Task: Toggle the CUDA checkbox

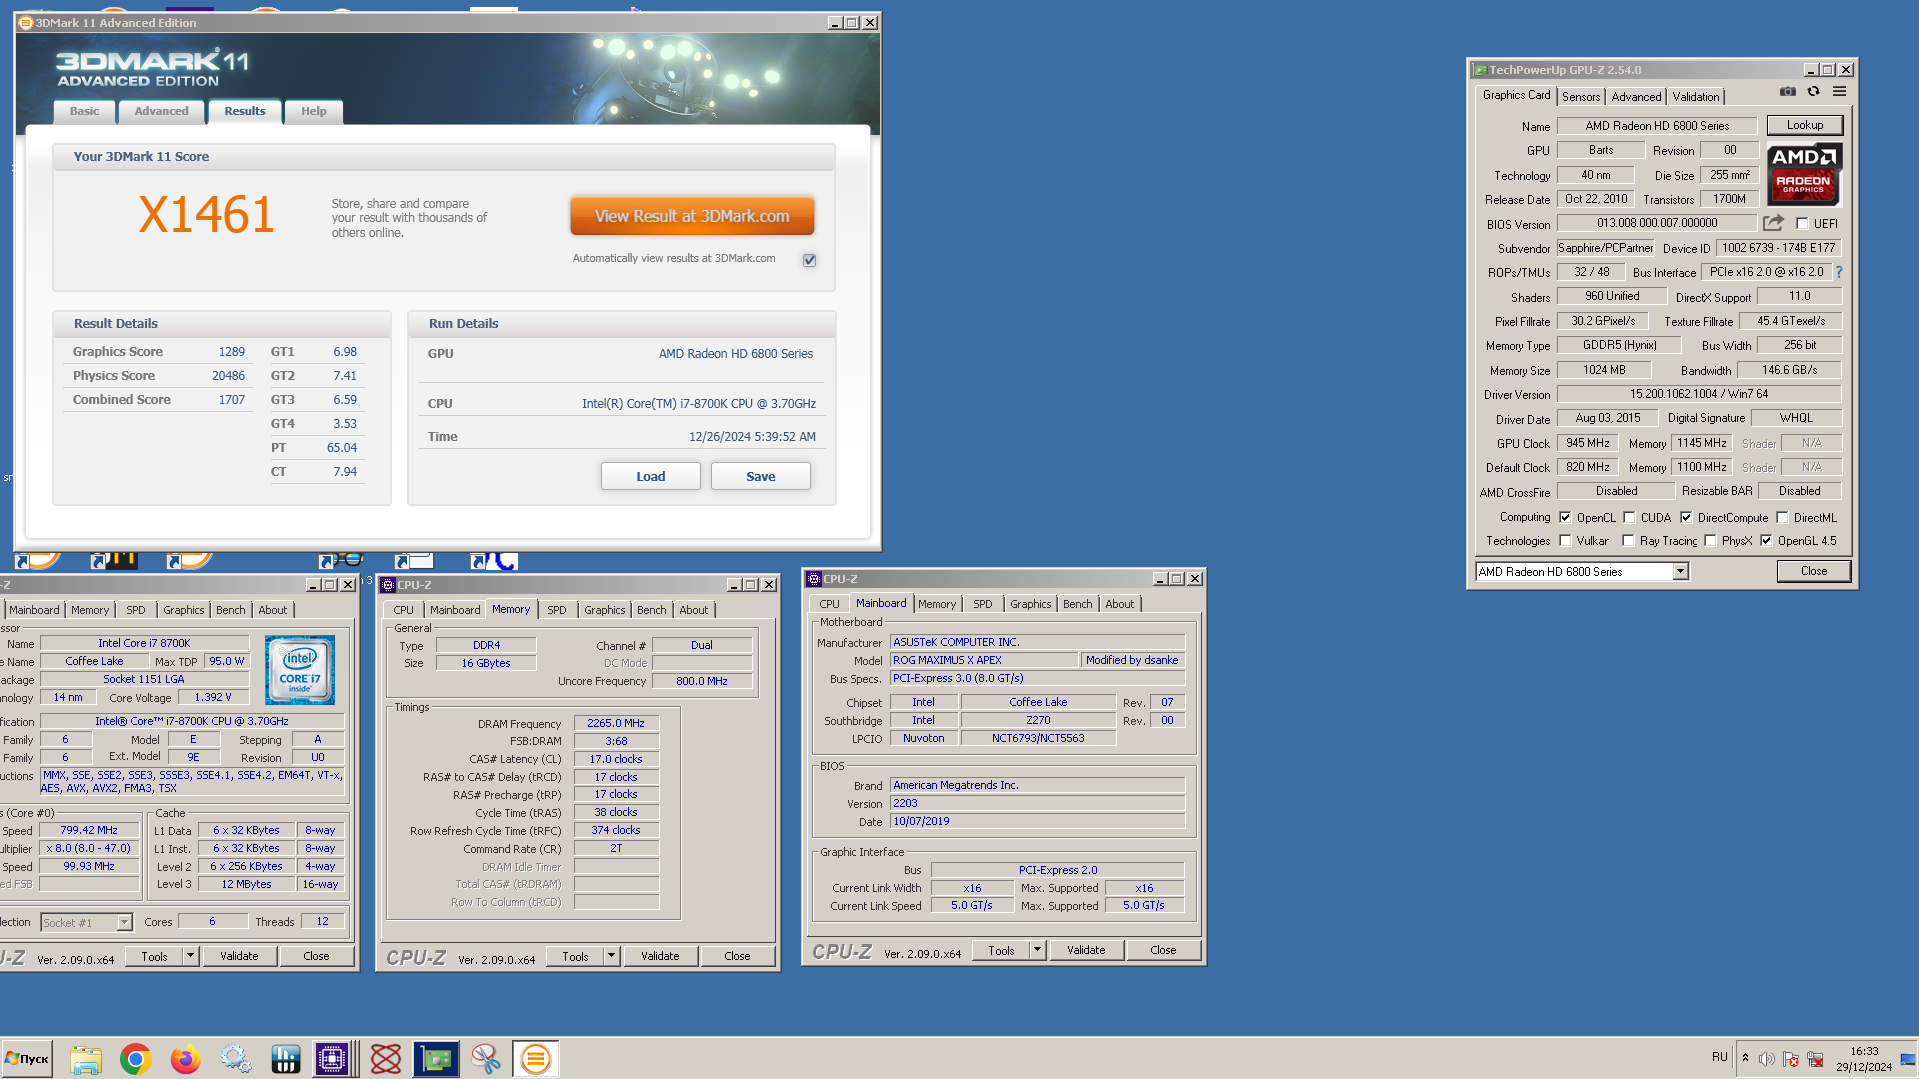Action: 1629,518
